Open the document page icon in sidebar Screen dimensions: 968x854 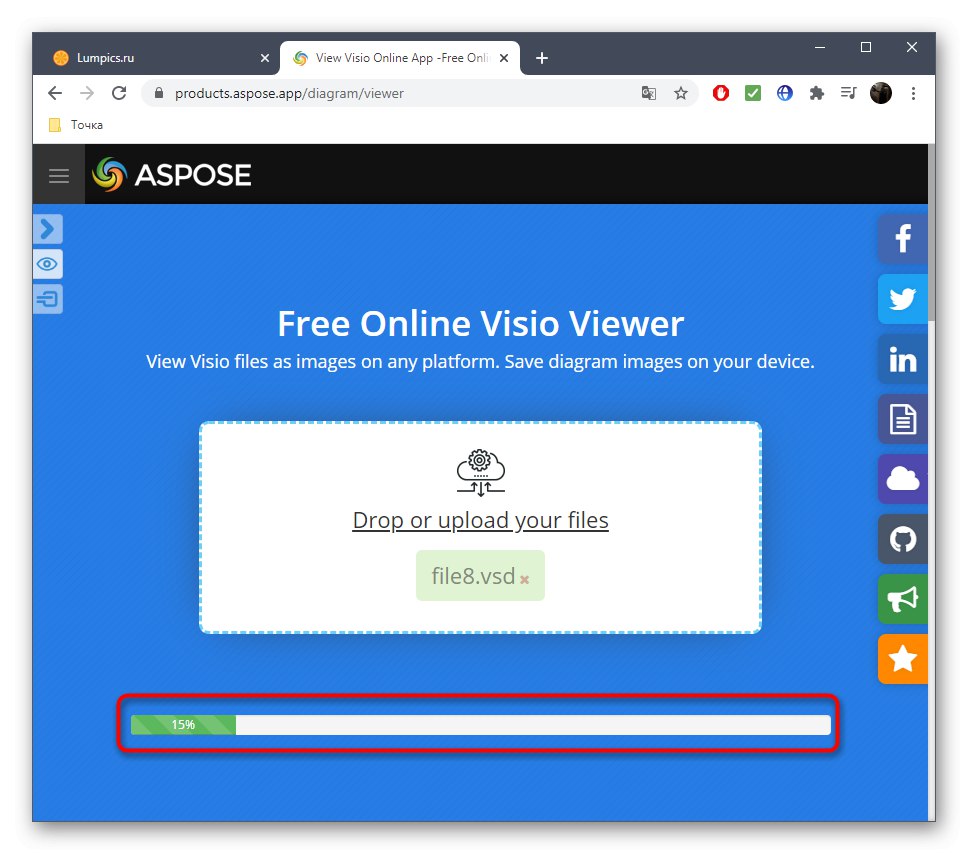(903, 419)
